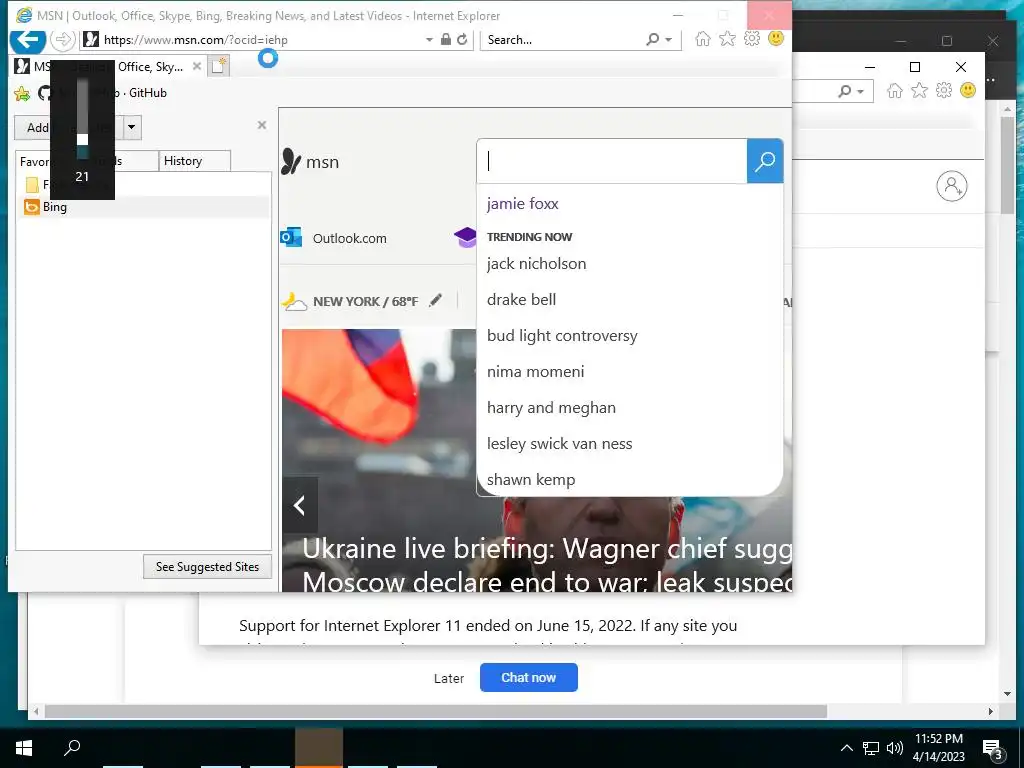
Task: Click the blue MSN search magnifier button
Action: [765, 161]
